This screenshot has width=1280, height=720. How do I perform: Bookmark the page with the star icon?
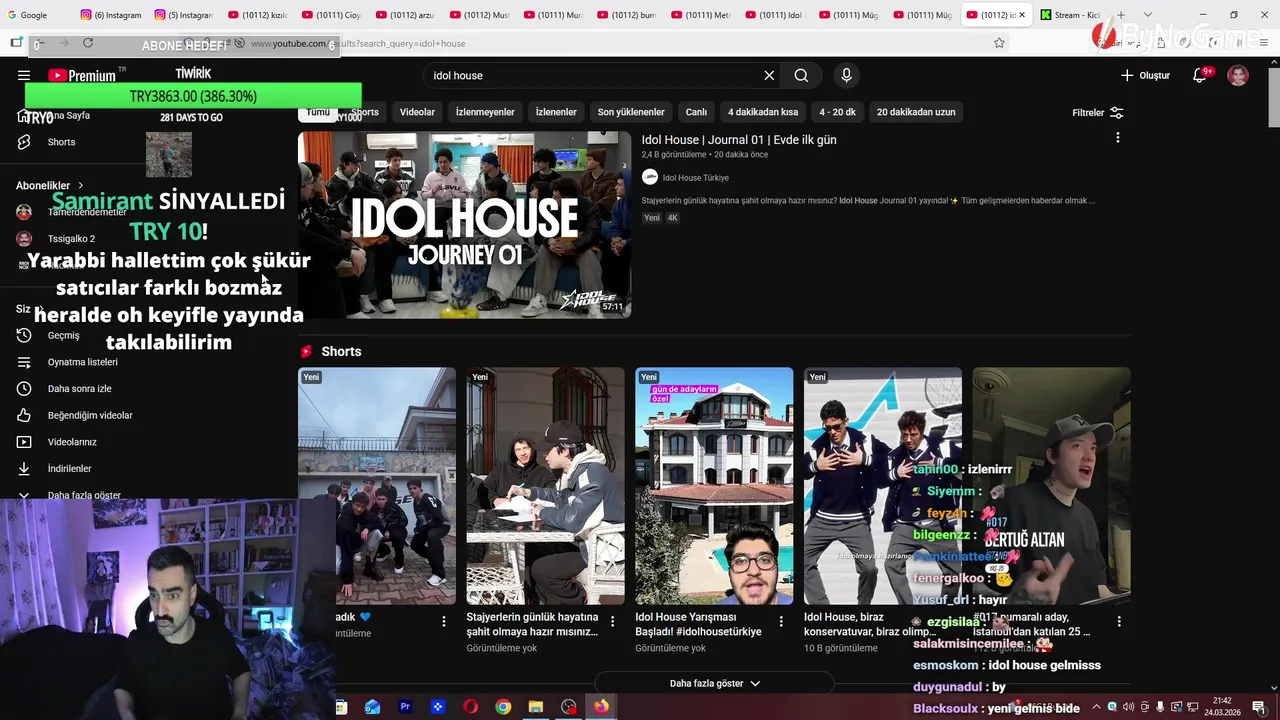click(999, 43)
